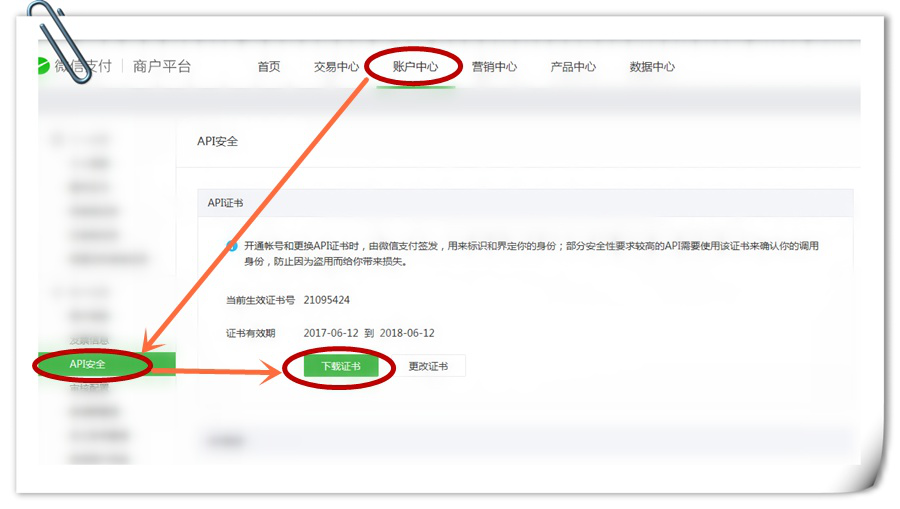
Task: Click the WeChat Pay green logo icon
Action: [43, 66]
